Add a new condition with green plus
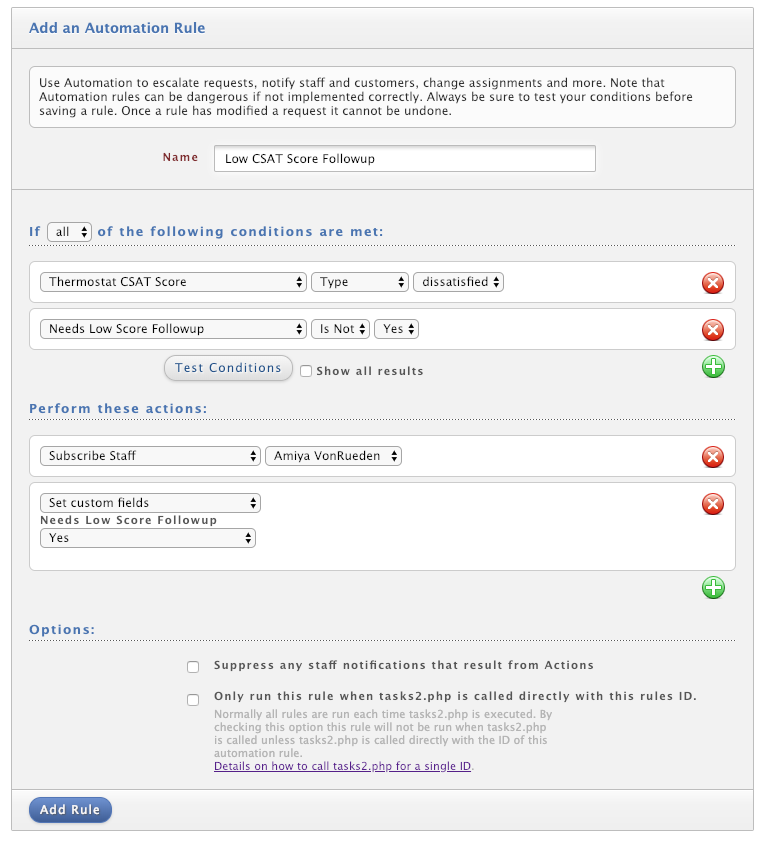Image resolution: width=761 pixels, height=845 pixels. point(713,367)
